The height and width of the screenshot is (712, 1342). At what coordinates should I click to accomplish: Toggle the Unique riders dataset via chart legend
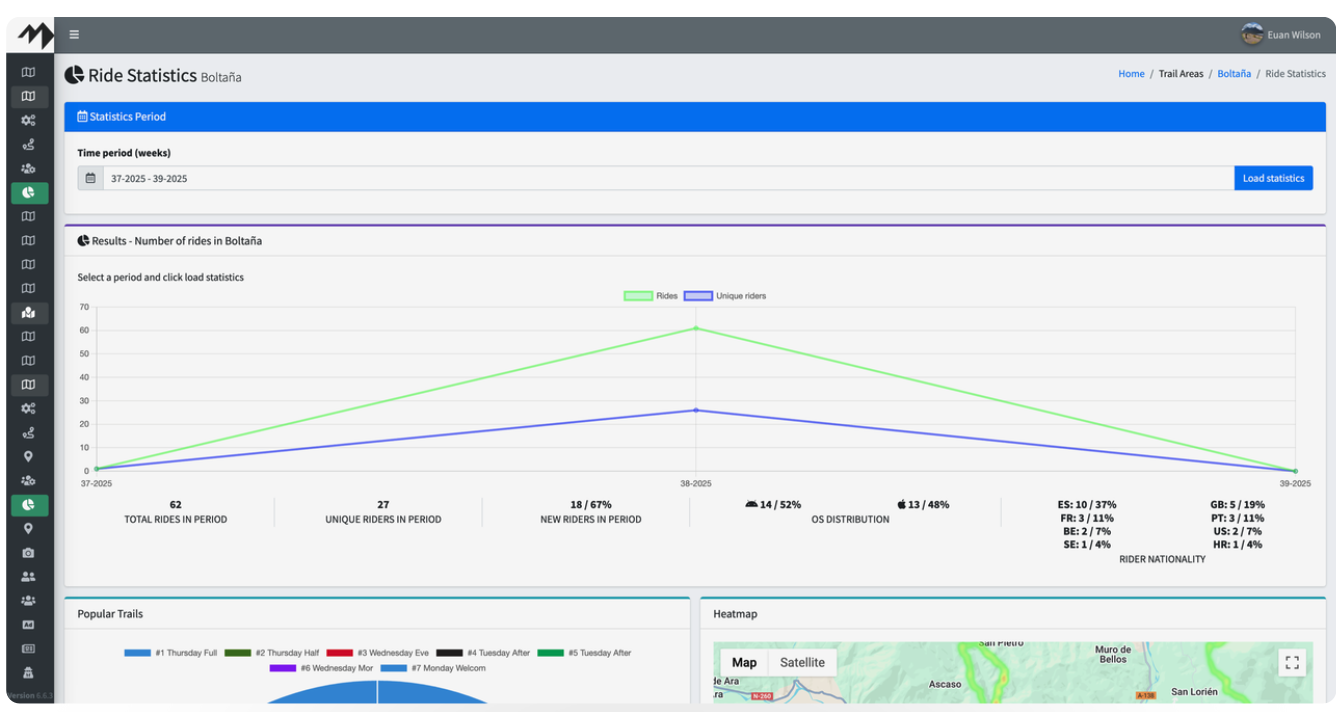[742, 295]
